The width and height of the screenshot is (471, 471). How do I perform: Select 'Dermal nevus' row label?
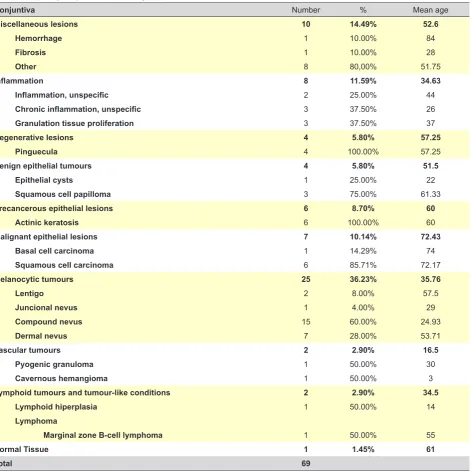[41, 336]
